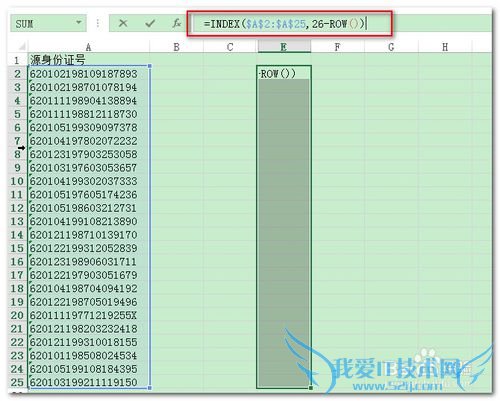Open the Insert Function fx dialog
The height and width of the screenshot is (401, 500).
tap(176, 23)
